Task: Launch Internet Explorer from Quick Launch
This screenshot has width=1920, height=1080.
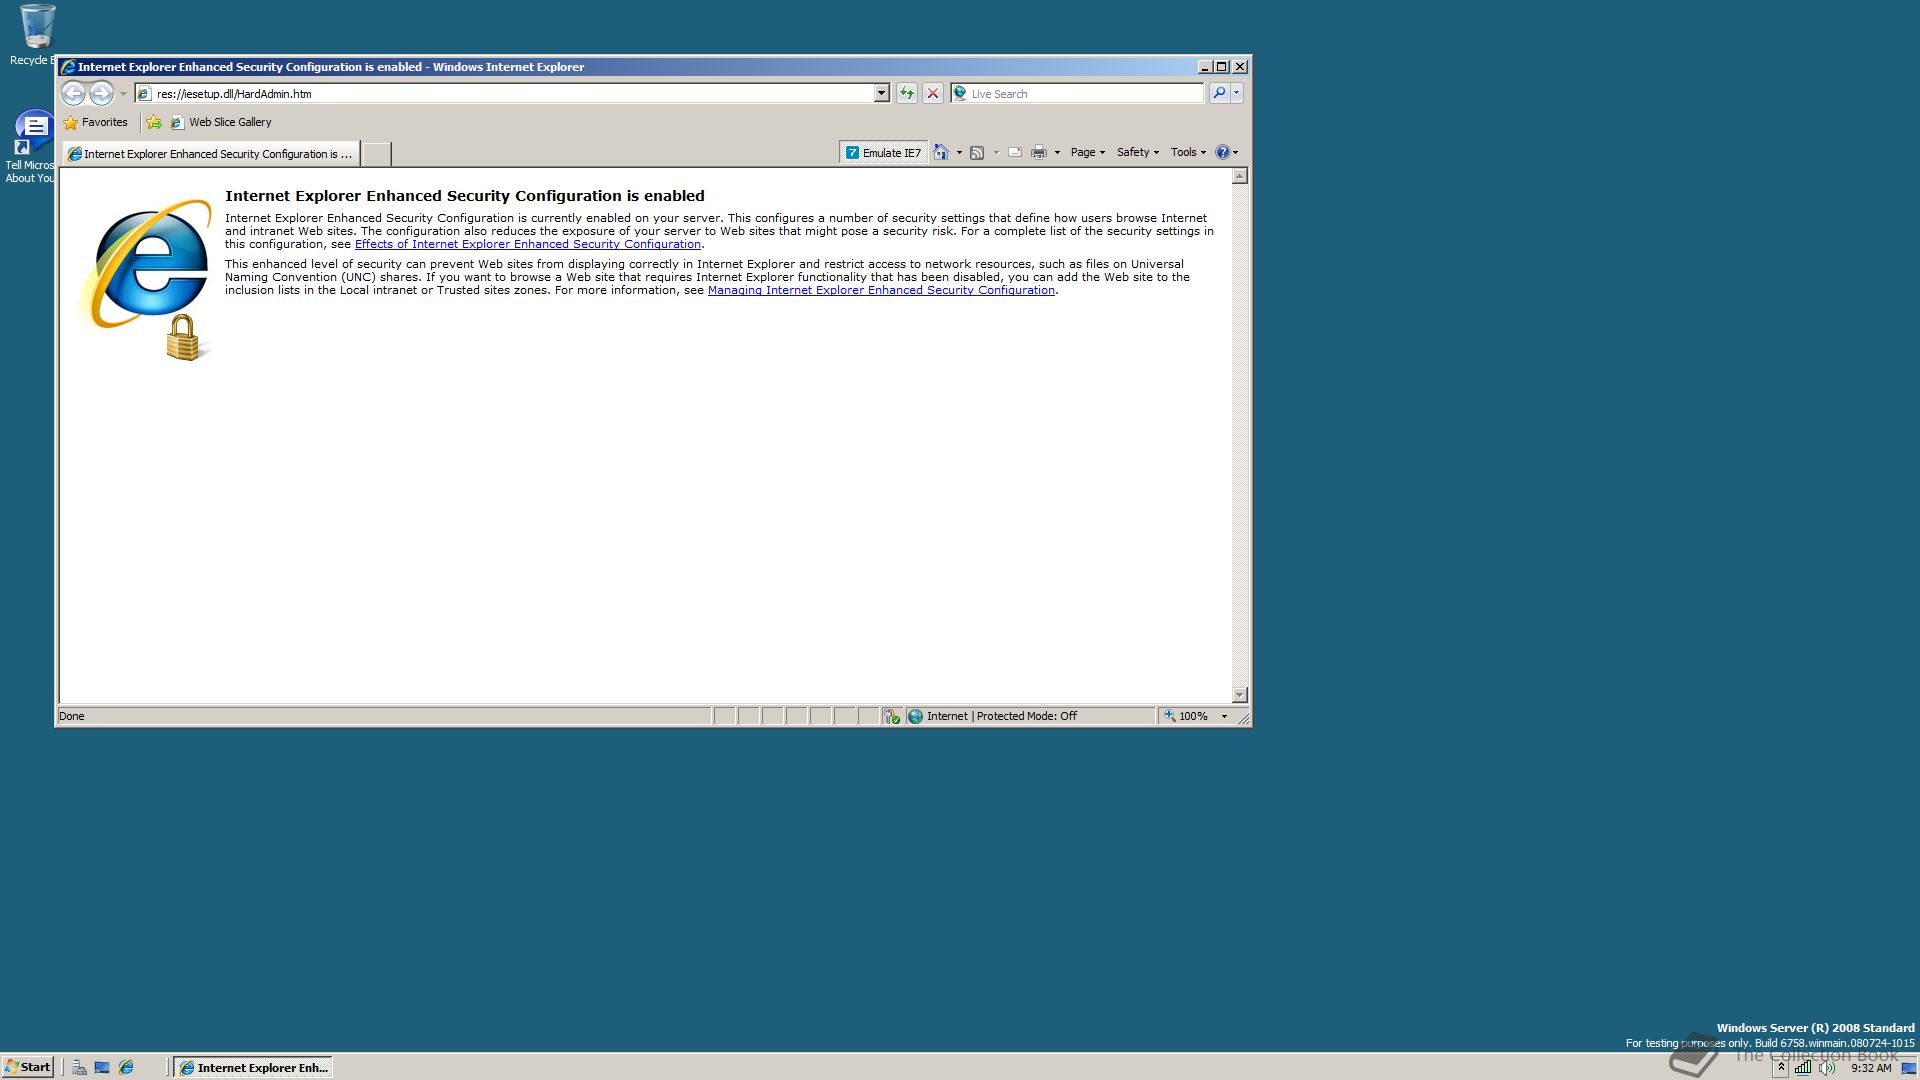Action: [126, 1067]
